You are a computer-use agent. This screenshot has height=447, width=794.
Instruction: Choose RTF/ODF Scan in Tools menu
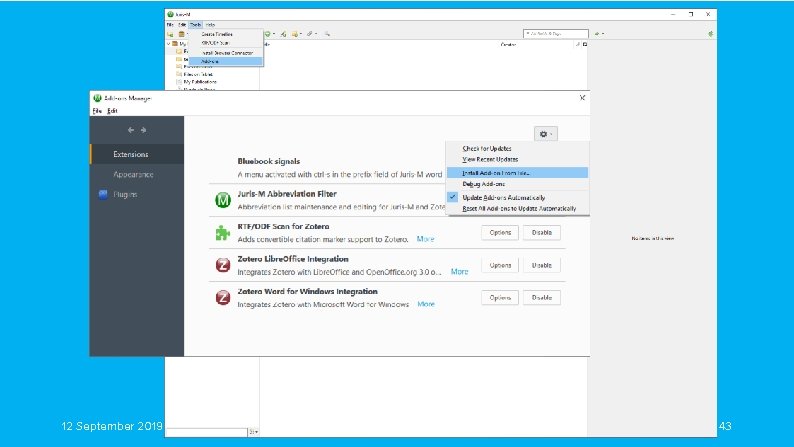pyautogui.click(x=226, y=43)
